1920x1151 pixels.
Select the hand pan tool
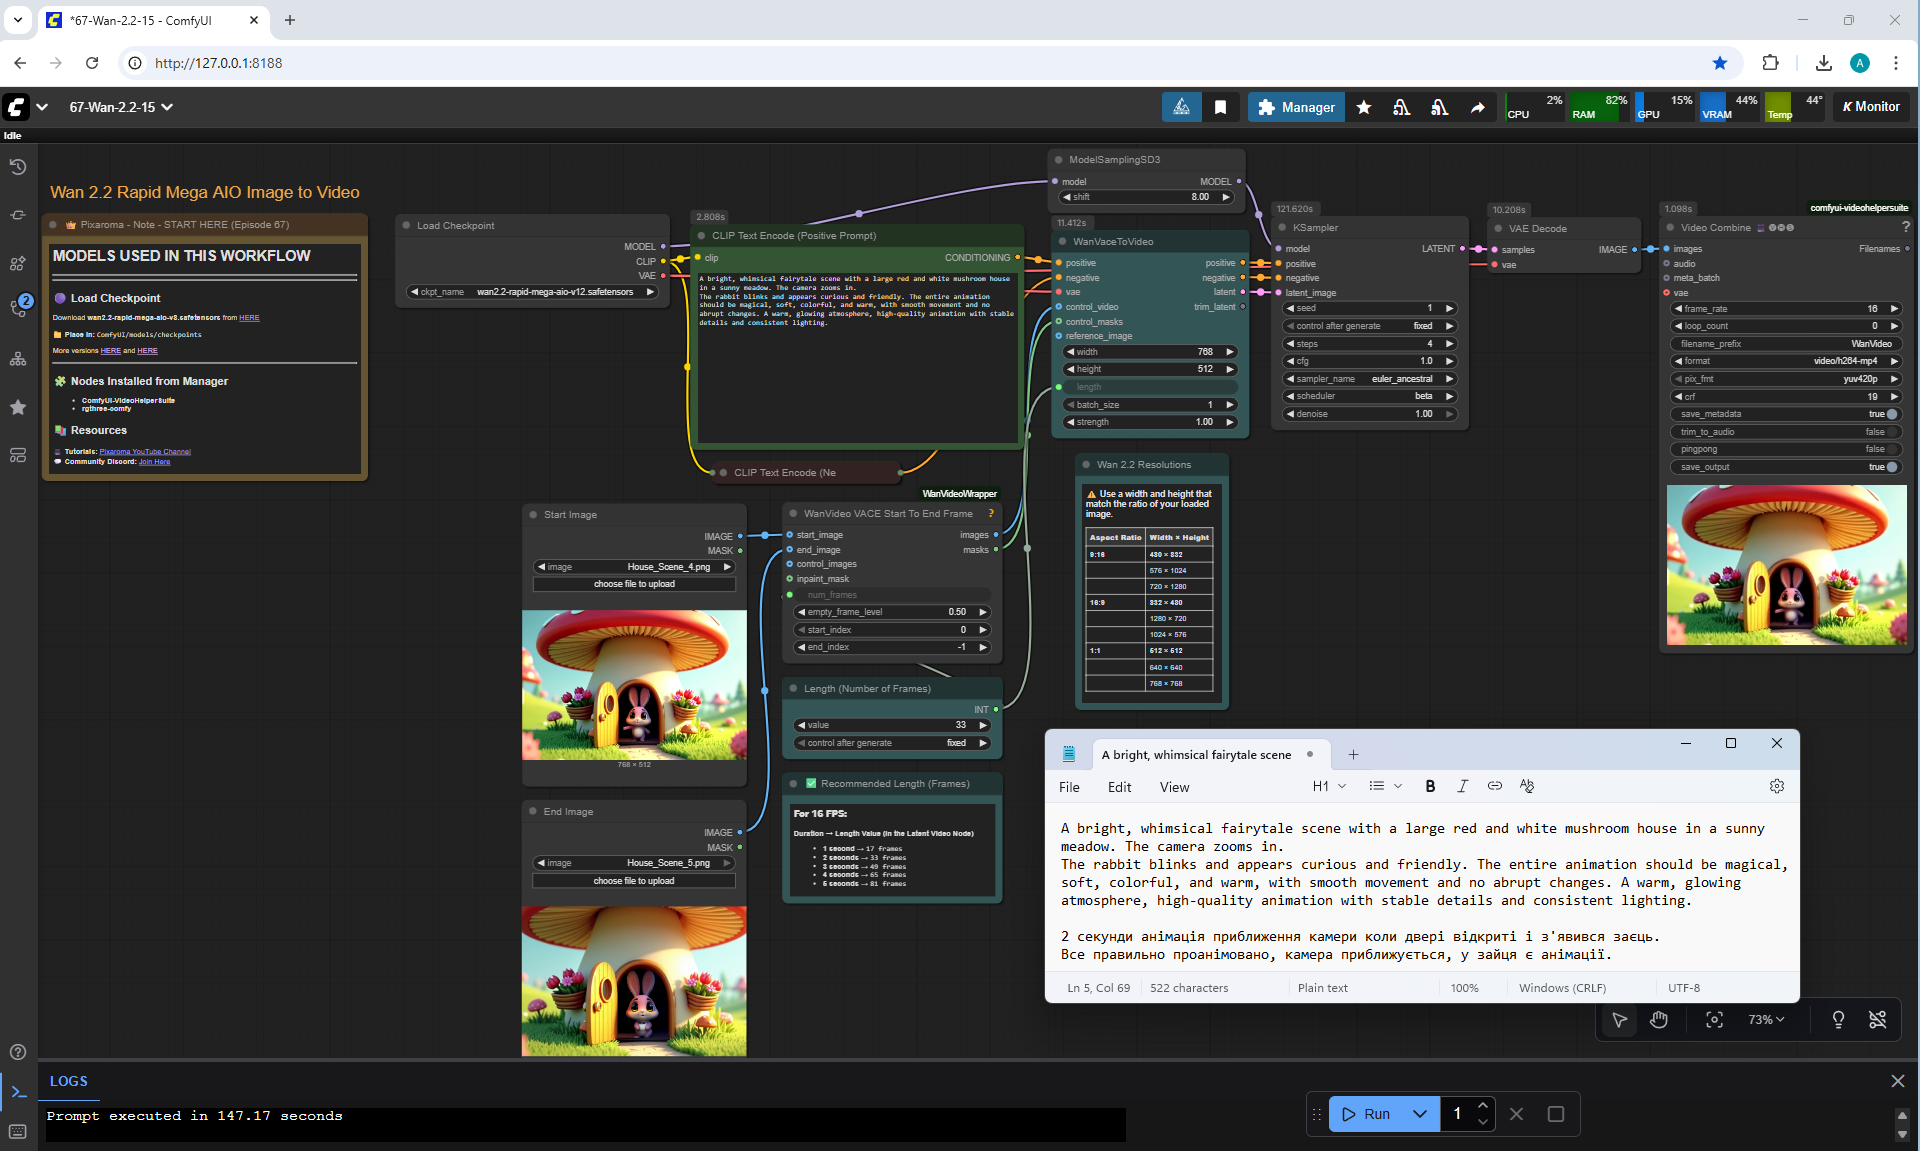[x=1659, y=1019]
